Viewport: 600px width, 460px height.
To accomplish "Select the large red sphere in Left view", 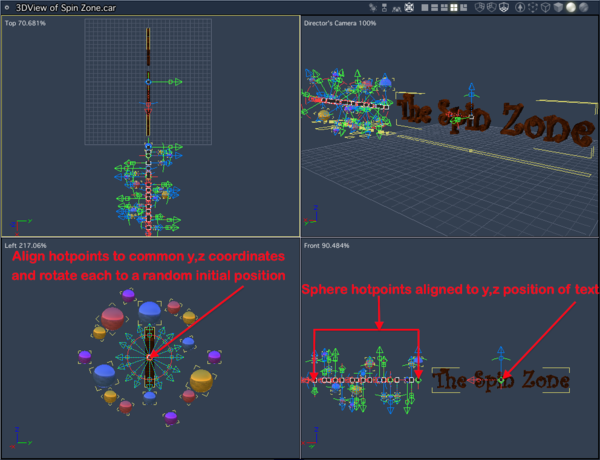I will [112, 318].
